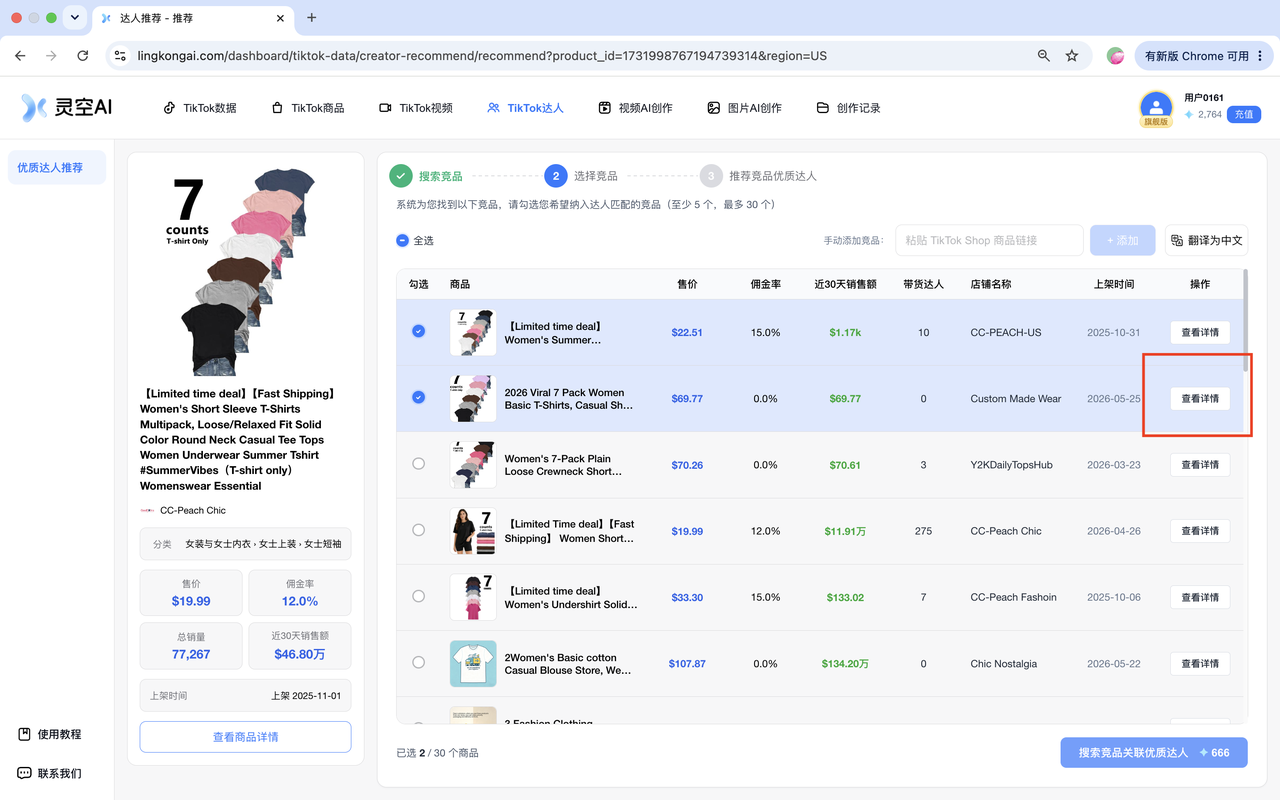Click 搜索竞品关联优质达人 button
This screenshot has width=1280, height=800.
pos(1154,752)
